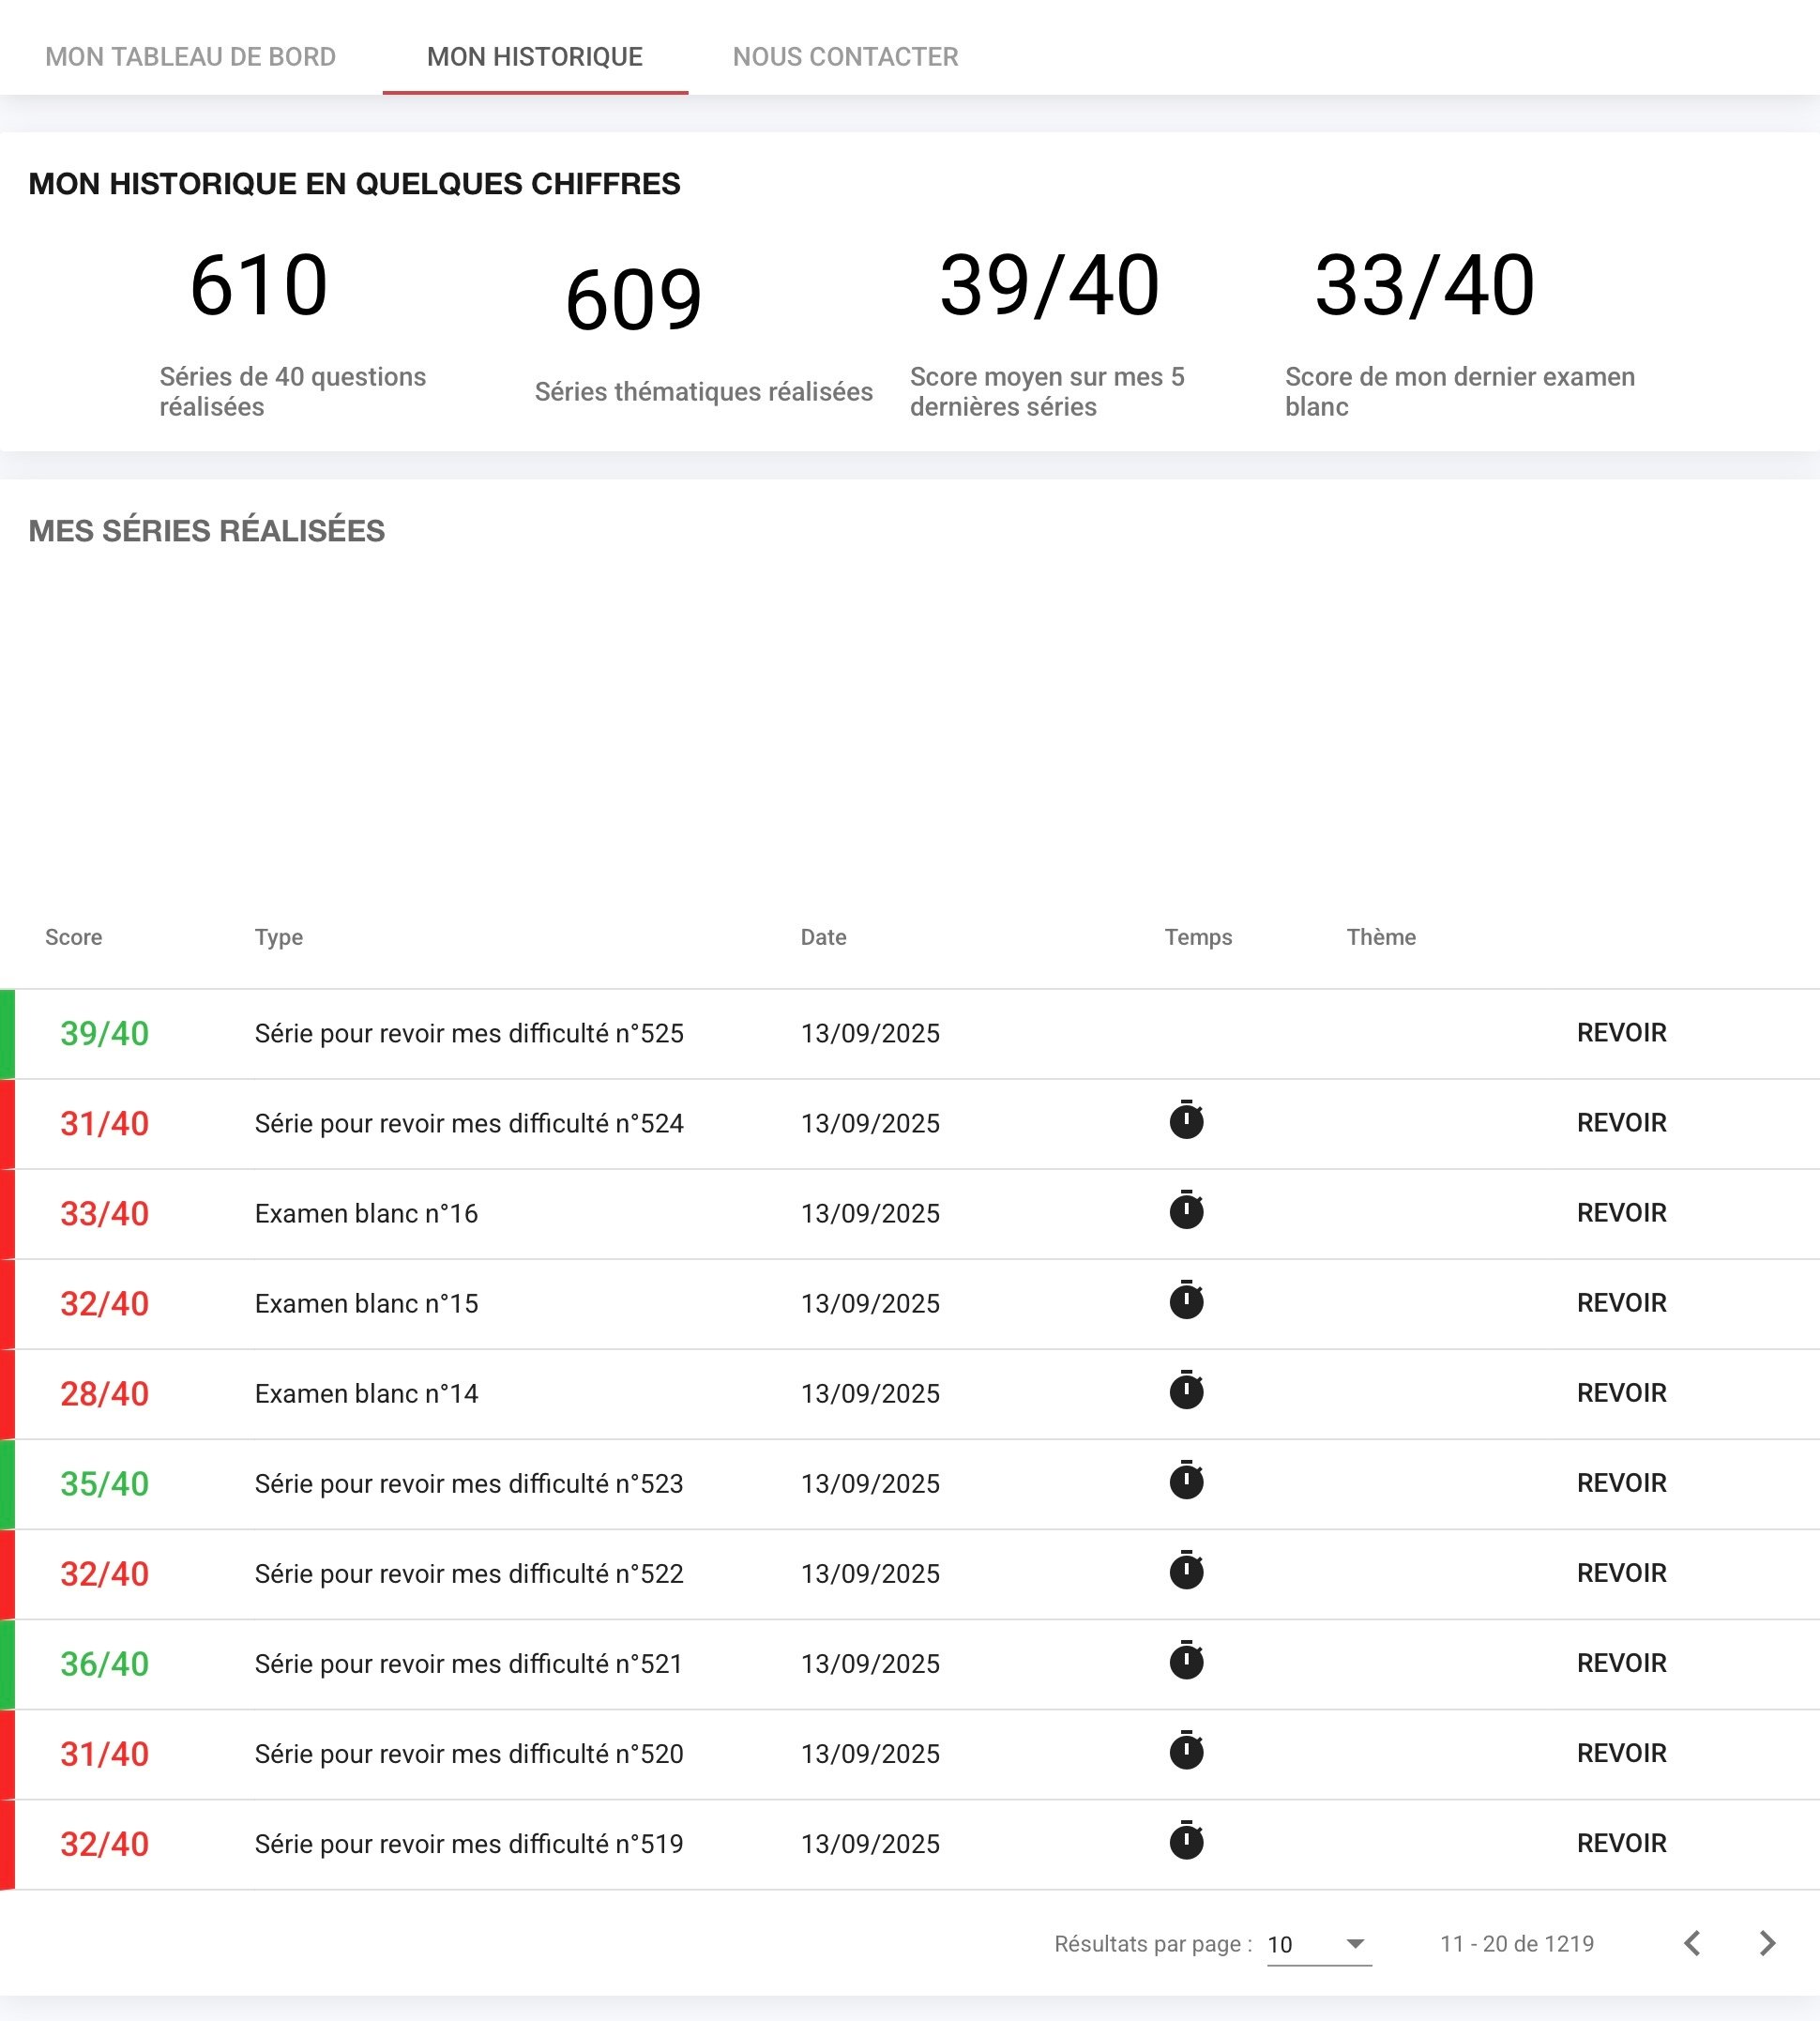Click stopwatch icon for Examen blanc n°16
This screenshot has height=2021, width=1820.
(x=1186, y=1211)
